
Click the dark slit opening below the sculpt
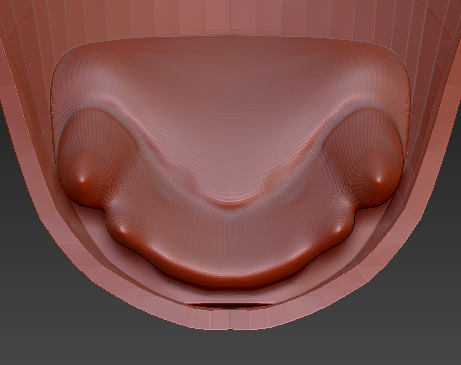click(x=231, y=305)
